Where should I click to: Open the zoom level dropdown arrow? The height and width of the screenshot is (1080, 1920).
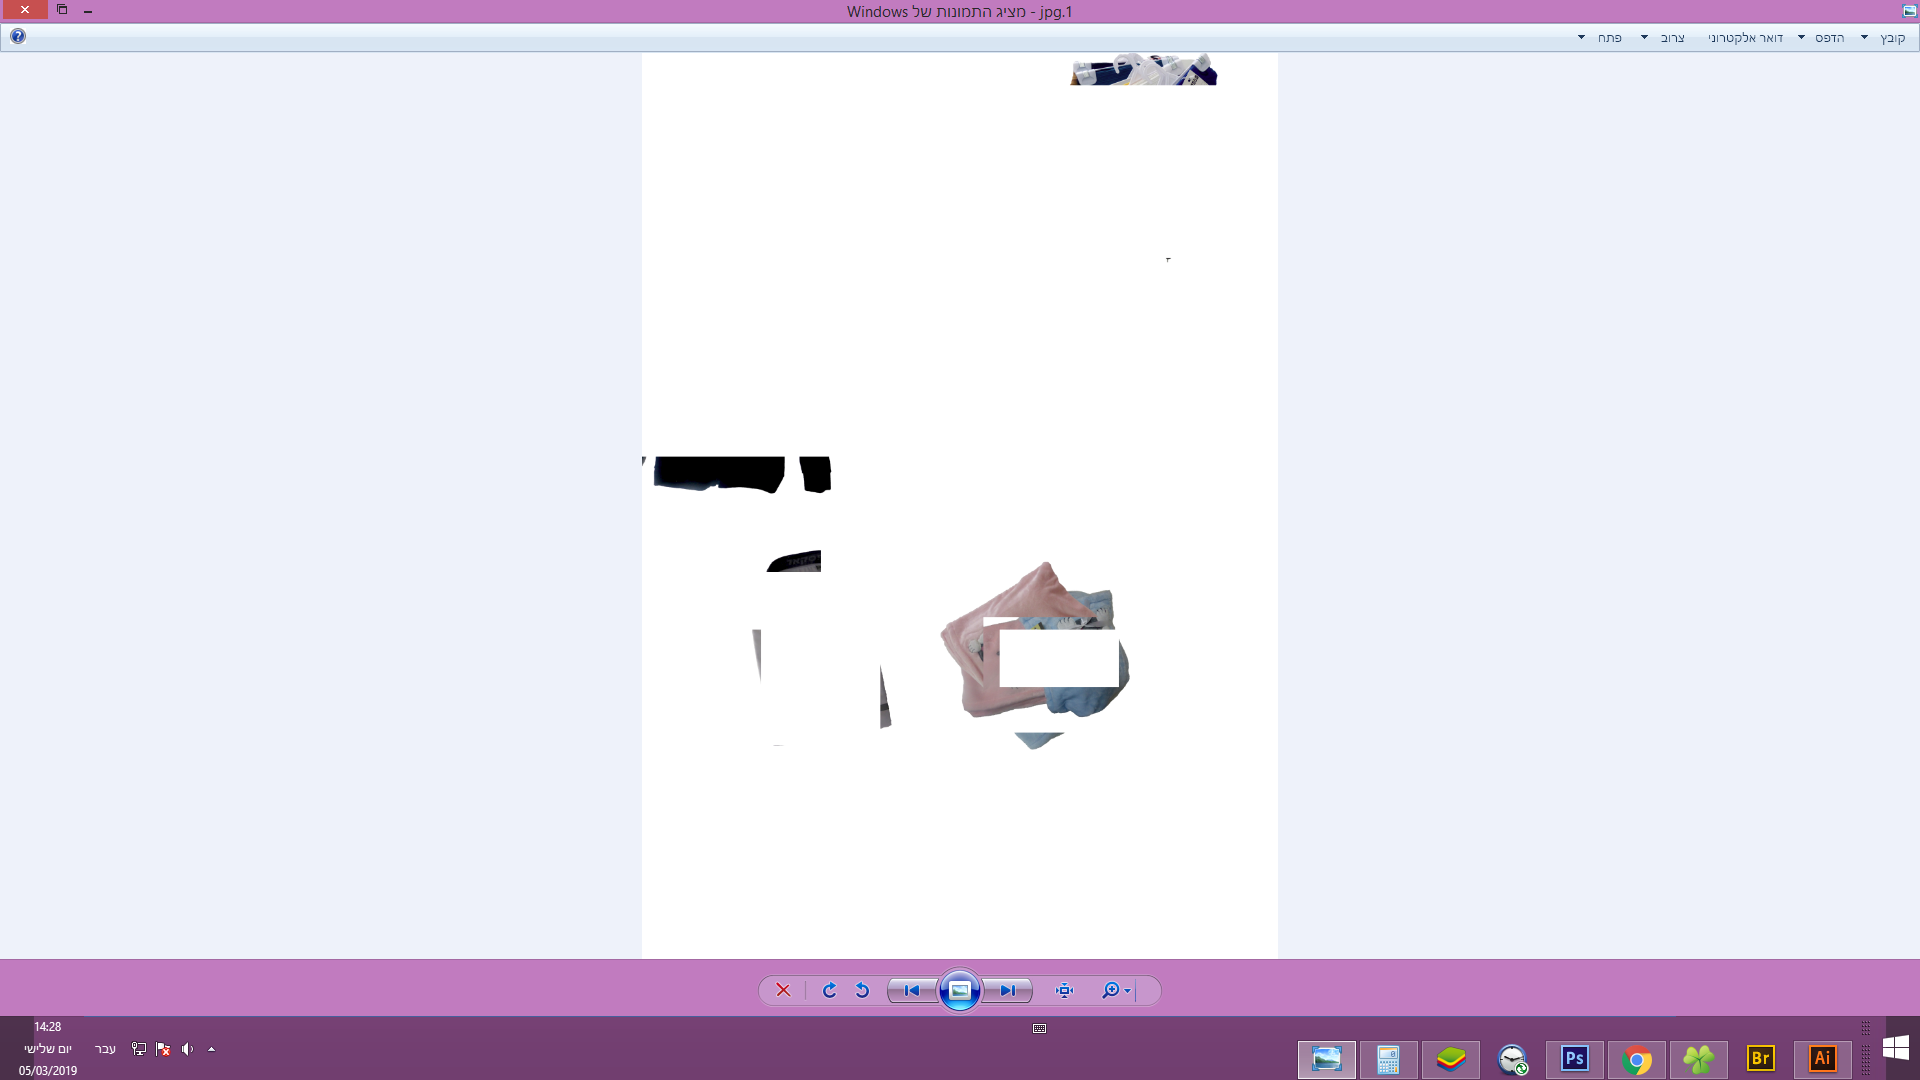1126,990
